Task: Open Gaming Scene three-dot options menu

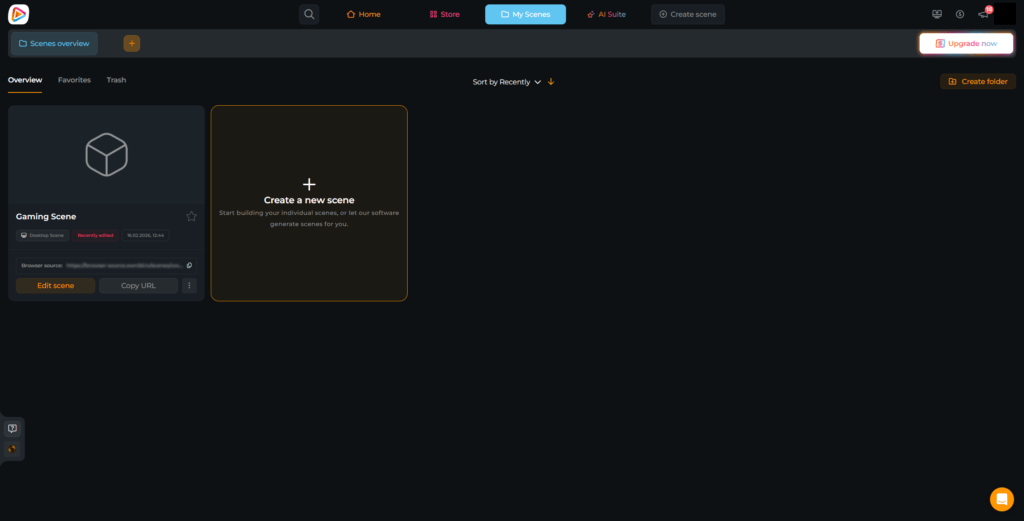Action: (x=189, y=285)
